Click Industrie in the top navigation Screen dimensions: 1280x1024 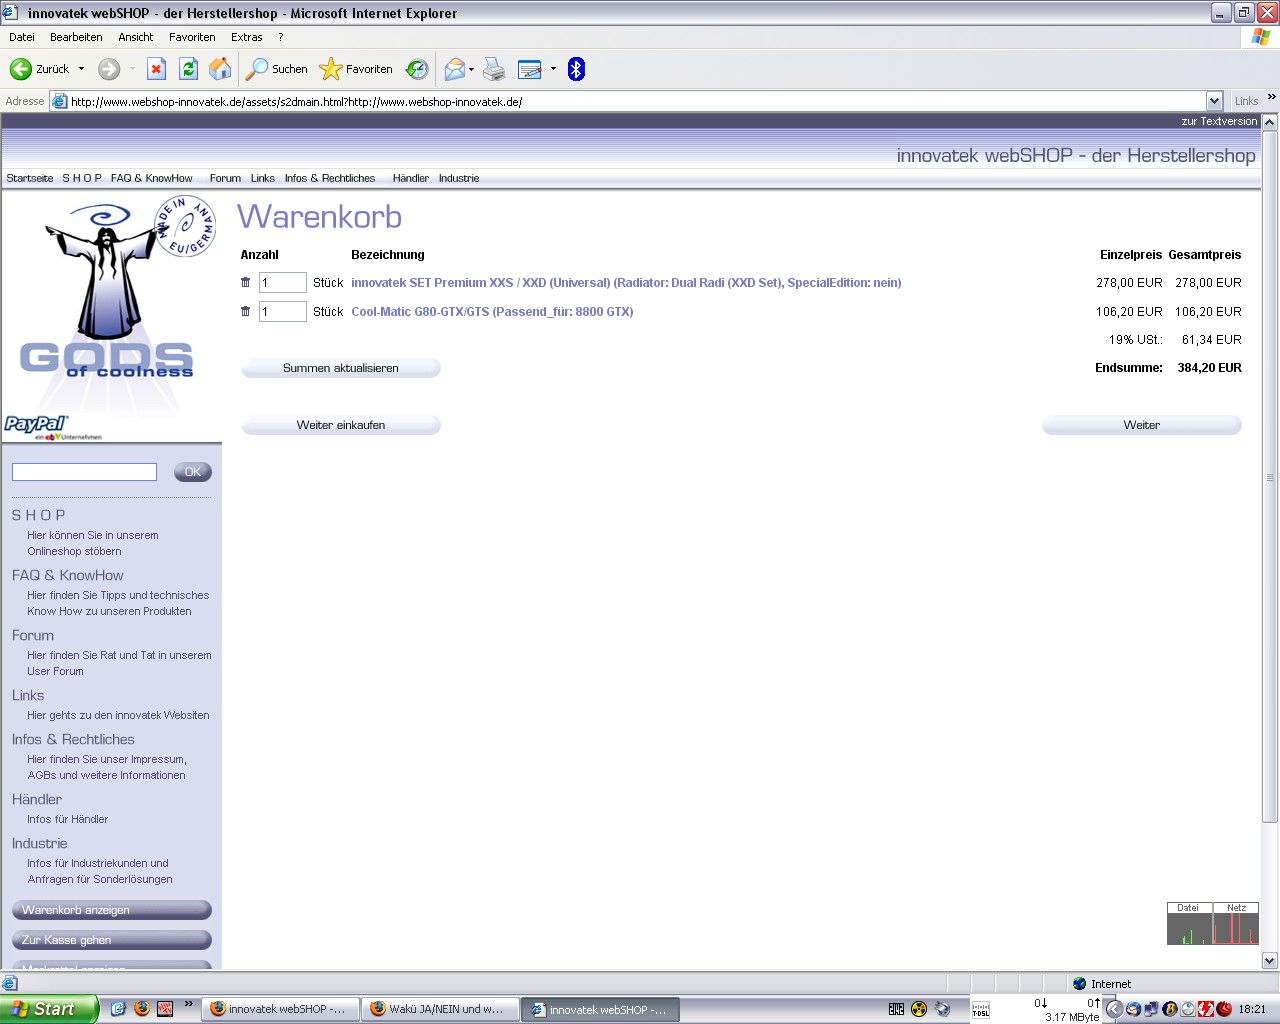click(459, 178)
